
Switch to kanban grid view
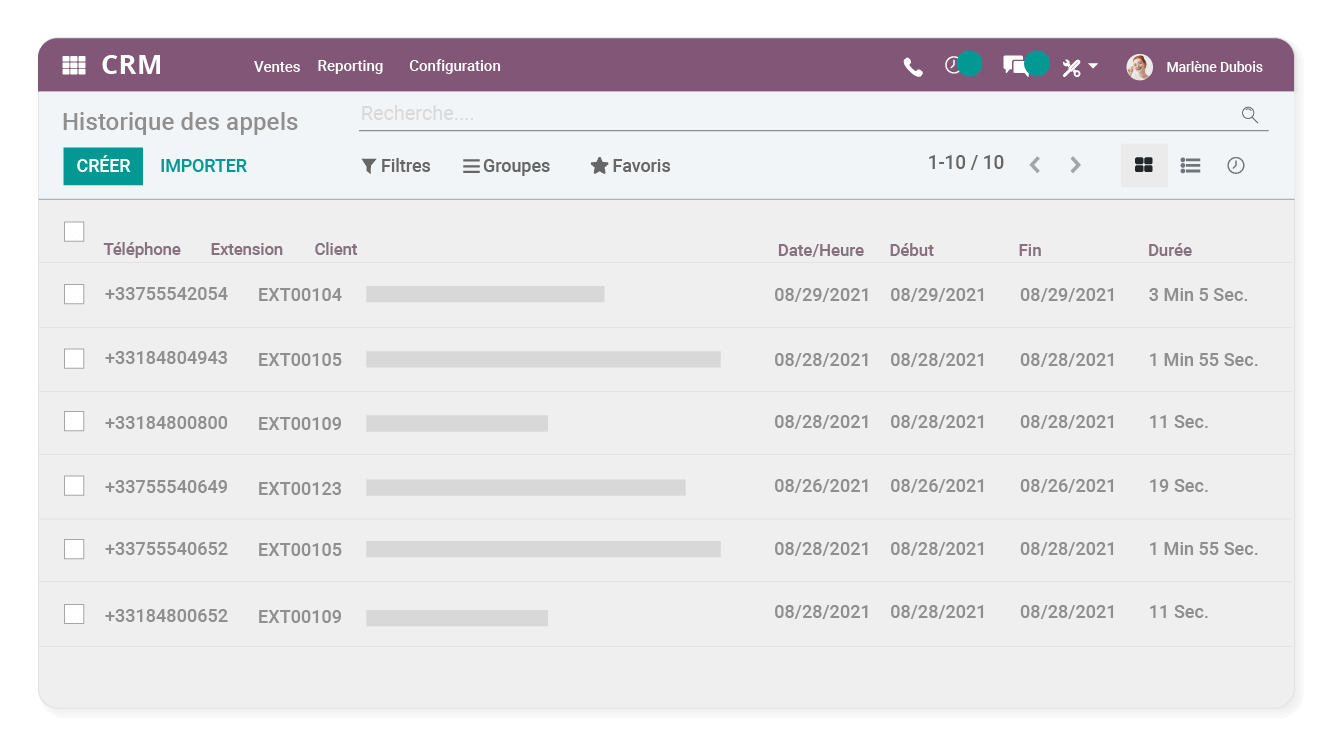point(1143,165)
